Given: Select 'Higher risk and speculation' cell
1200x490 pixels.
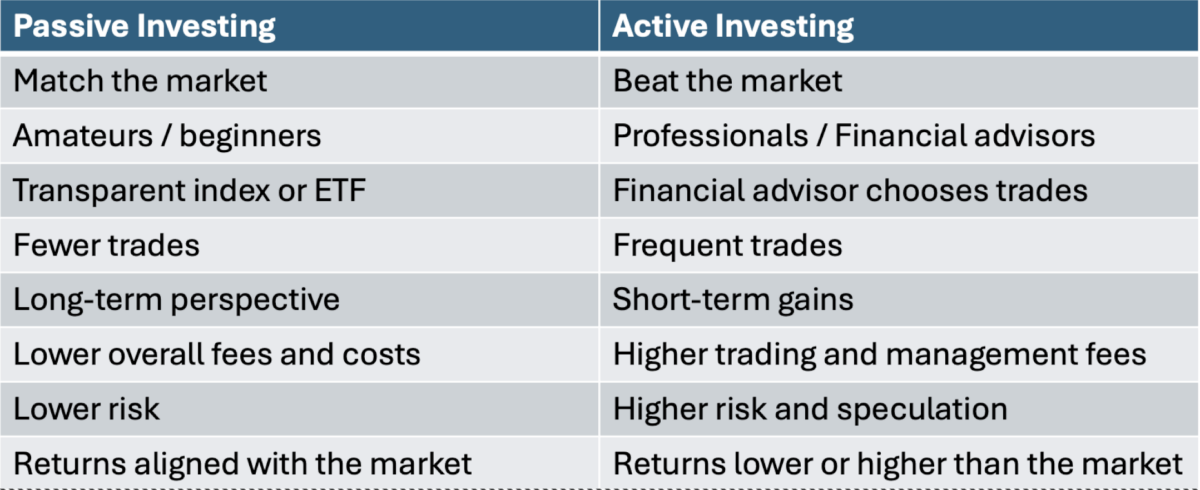Looking at the screenshot, I should (900, 409).
